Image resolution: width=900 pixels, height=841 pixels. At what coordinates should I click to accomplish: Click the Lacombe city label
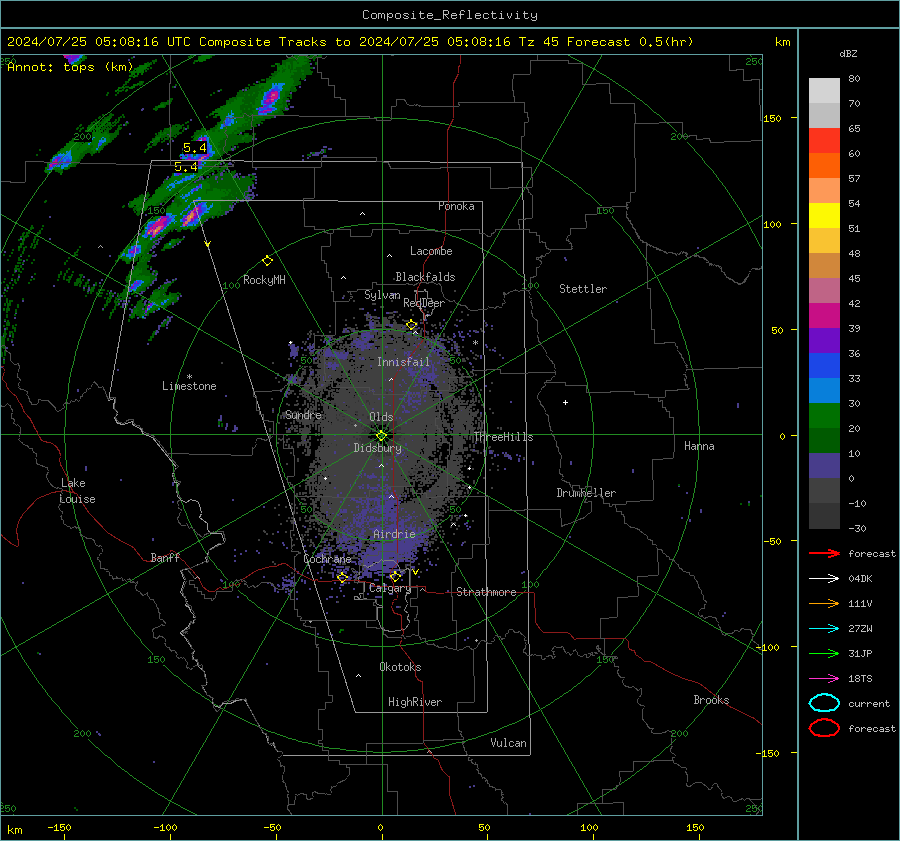tap(431, 251)
